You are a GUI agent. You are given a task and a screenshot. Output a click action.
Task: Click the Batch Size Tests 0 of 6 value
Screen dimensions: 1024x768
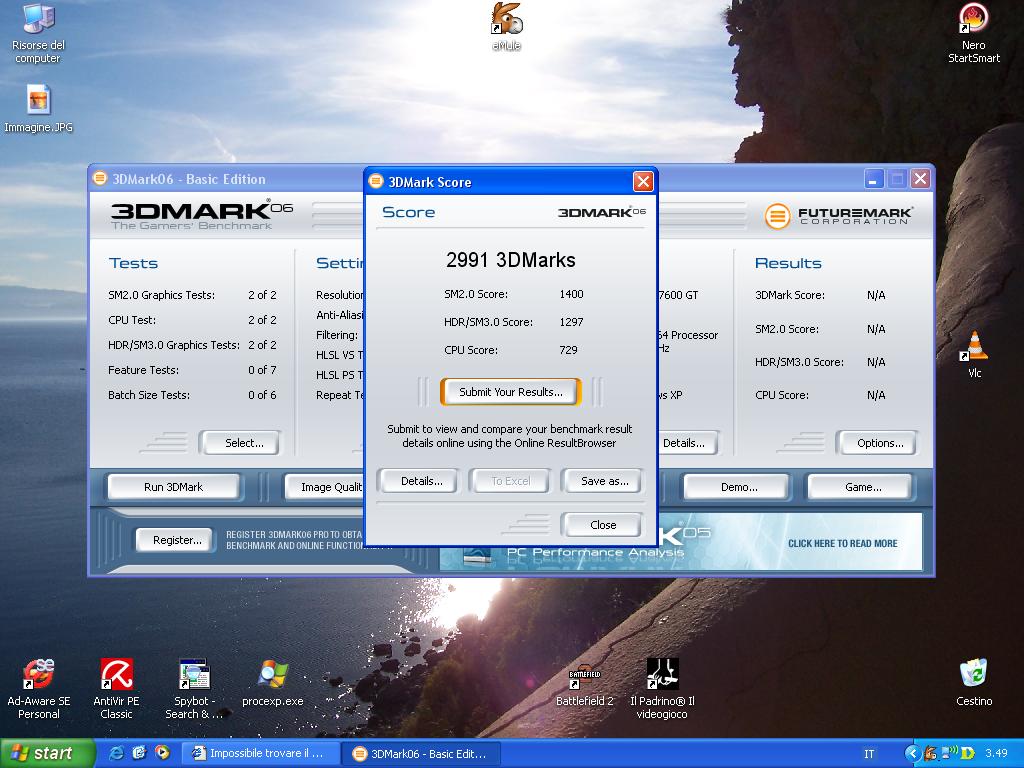262,395
